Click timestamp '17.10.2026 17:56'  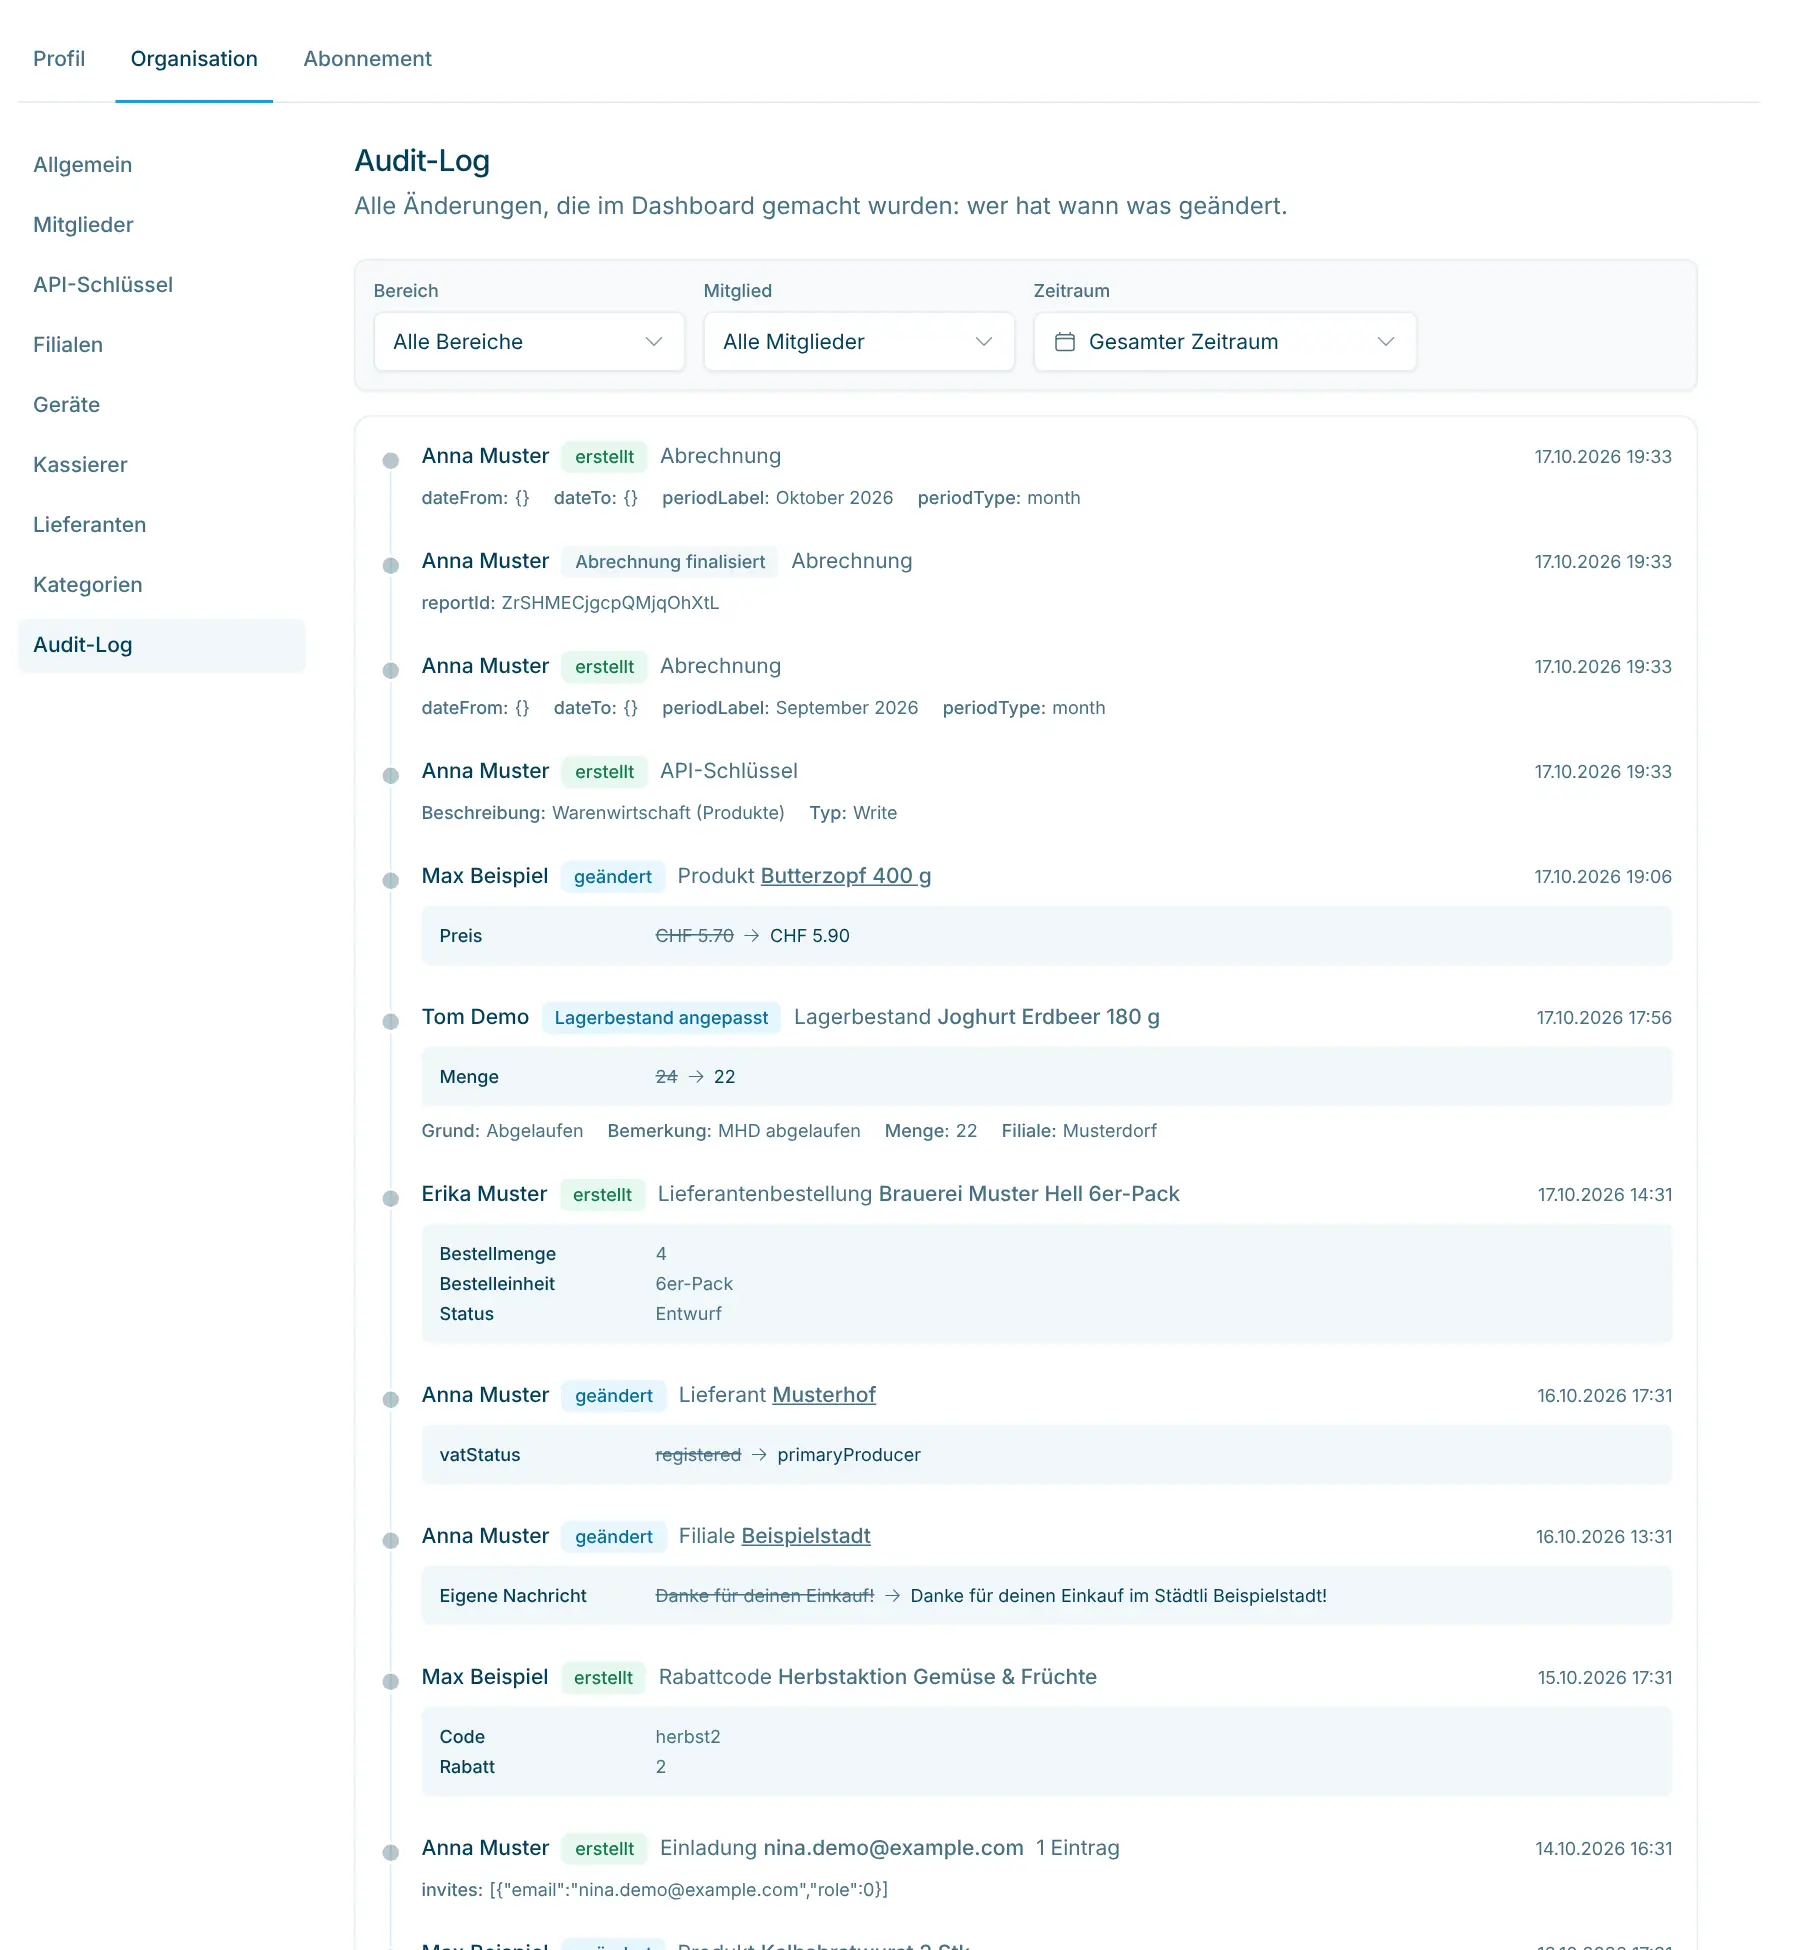pos(1604,1018)
